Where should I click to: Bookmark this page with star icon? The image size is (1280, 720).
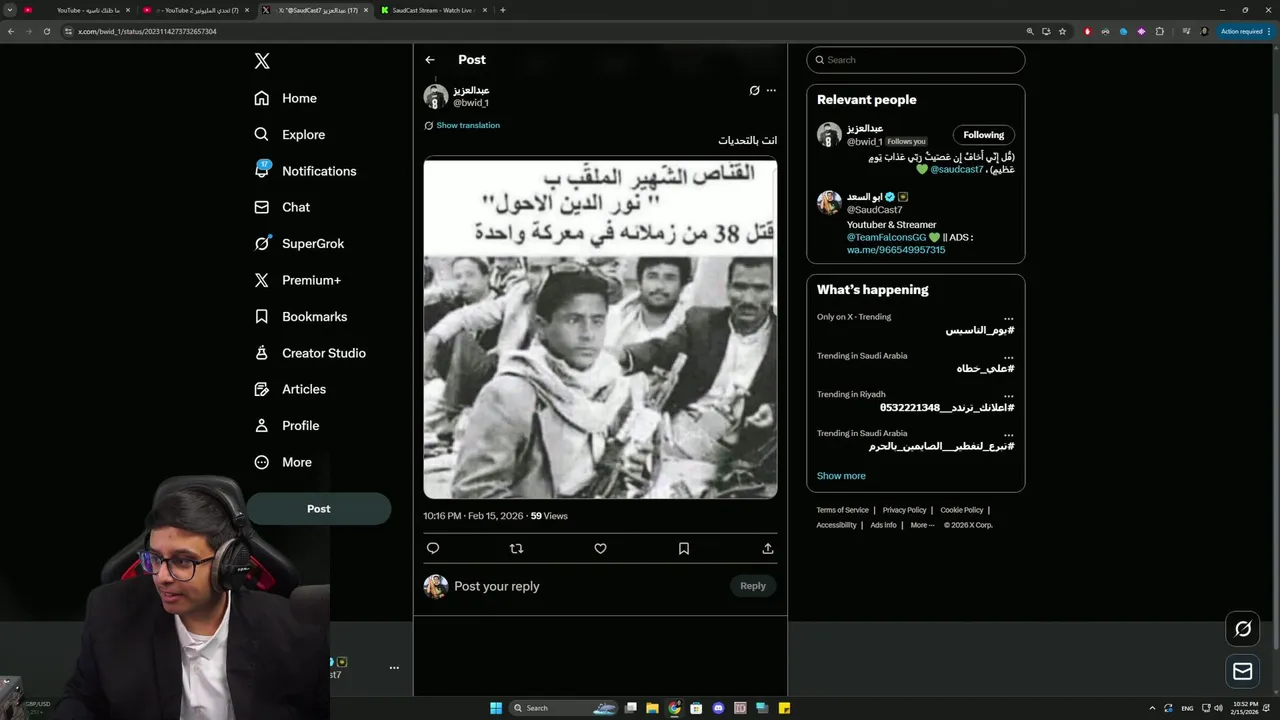click(1062, 31)
